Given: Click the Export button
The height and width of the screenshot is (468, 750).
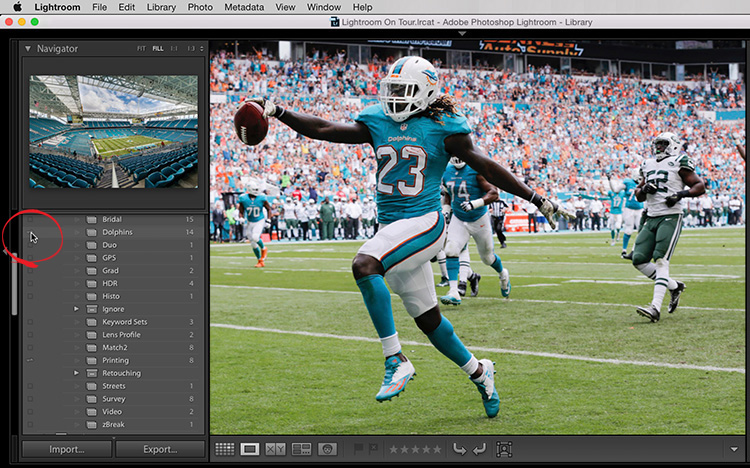Looking at the screenshot, I should pos(160,449).
